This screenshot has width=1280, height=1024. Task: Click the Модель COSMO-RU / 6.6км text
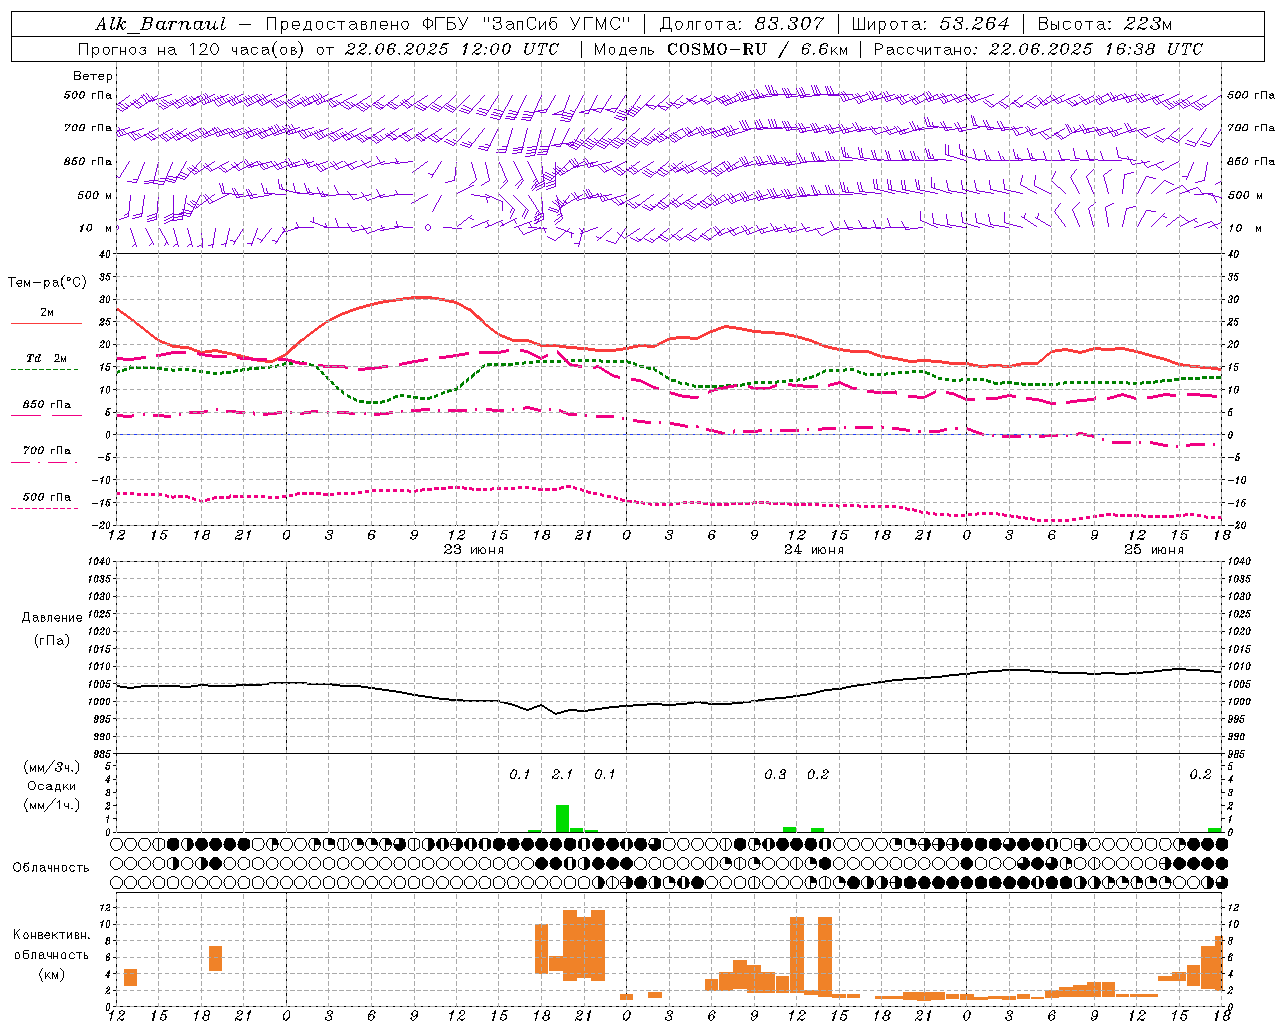[x=721, y=49]
